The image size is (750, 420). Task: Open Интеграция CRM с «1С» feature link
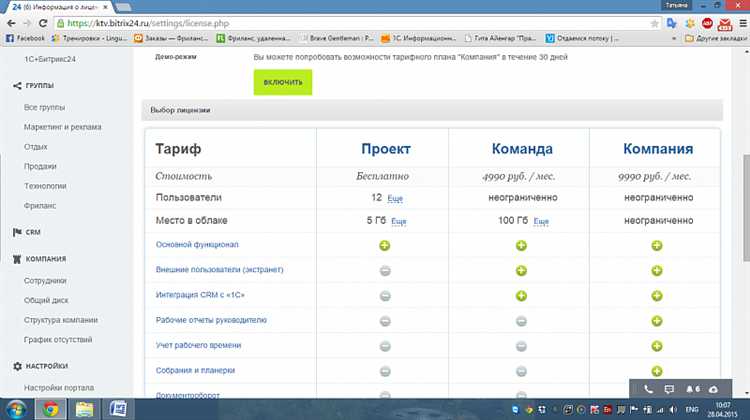point(200,295)
